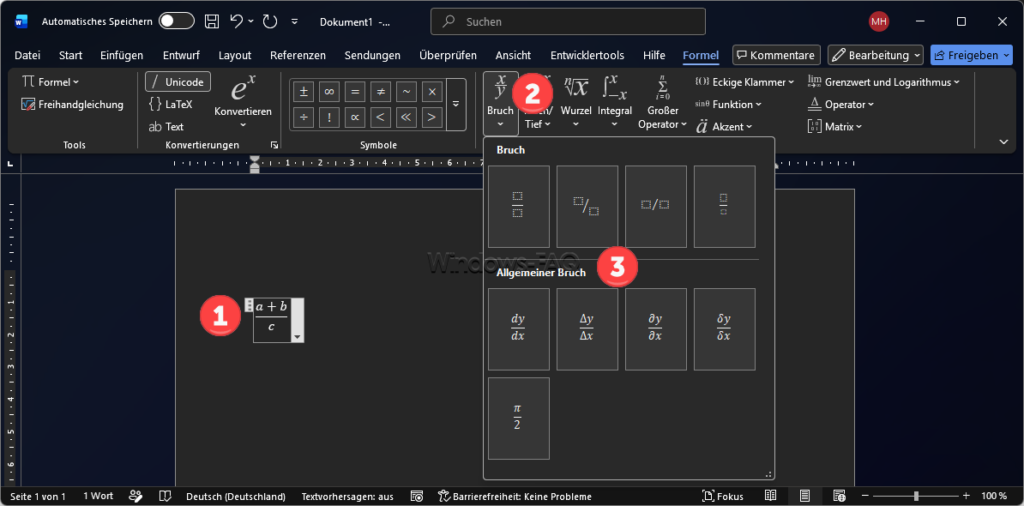Insert the equals symbol
Screen dimensions: 1024x506
(355, 92)
